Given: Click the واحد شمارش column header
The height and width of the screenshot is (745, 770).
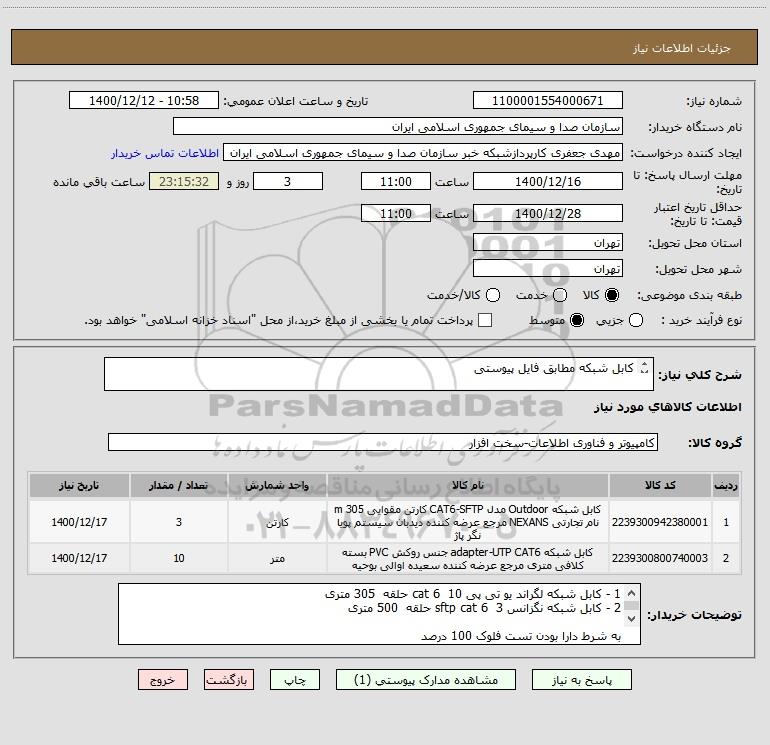Looking at the screenshot, I should [x=277, y=486].
